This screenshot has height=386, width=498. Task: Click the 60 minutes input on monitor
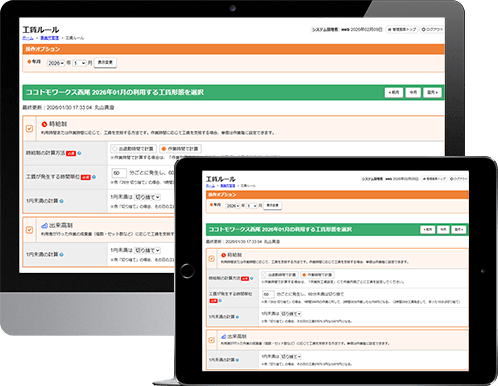[119, 173]
